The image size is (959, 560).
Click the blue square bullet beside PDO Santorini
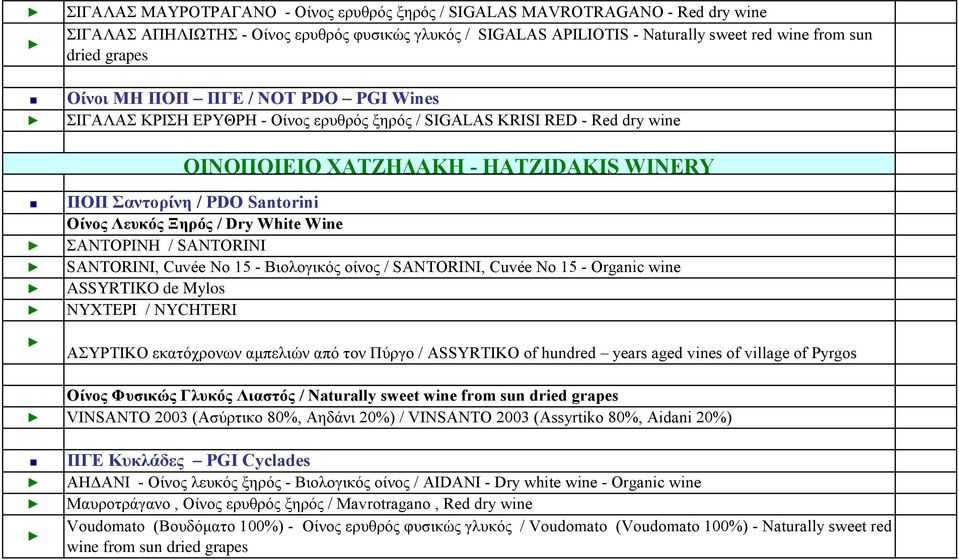pyautogui.click(x=34, y=205)
